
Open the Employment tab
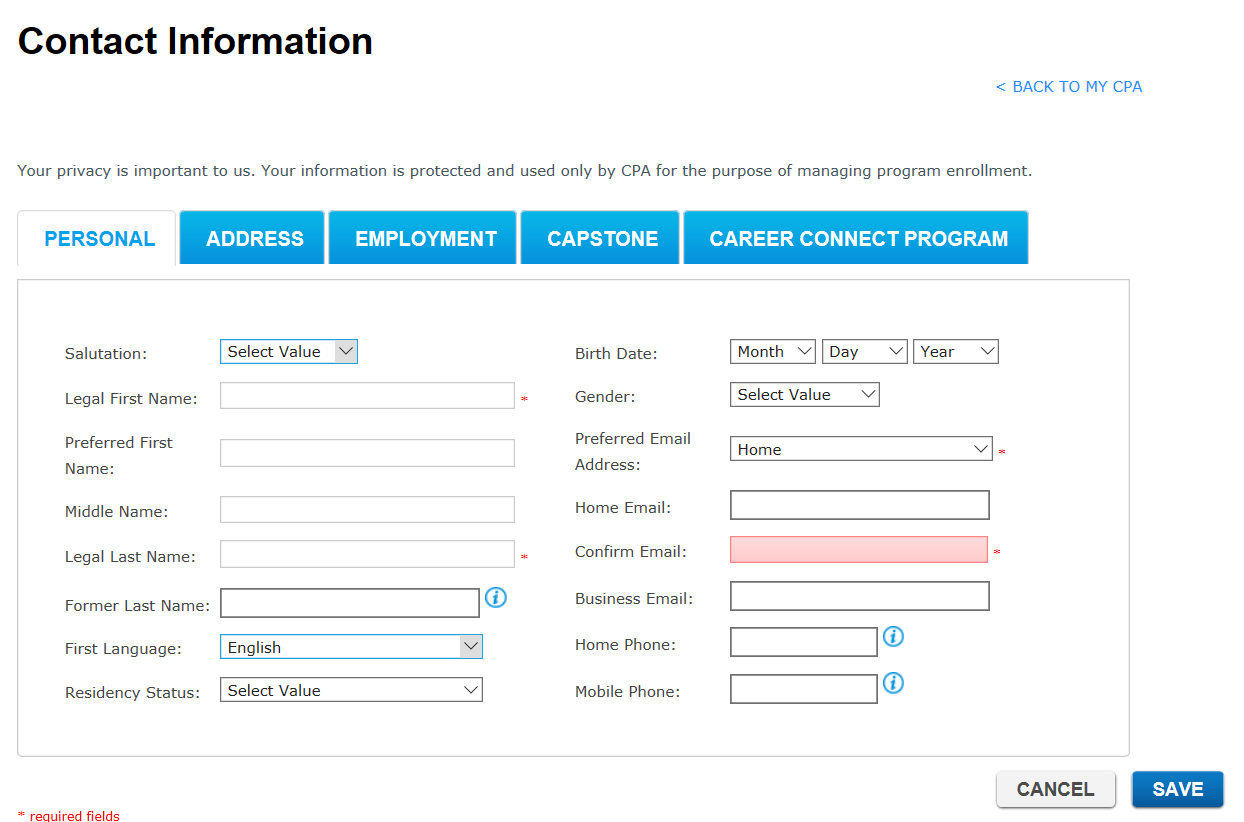point(425,239)
